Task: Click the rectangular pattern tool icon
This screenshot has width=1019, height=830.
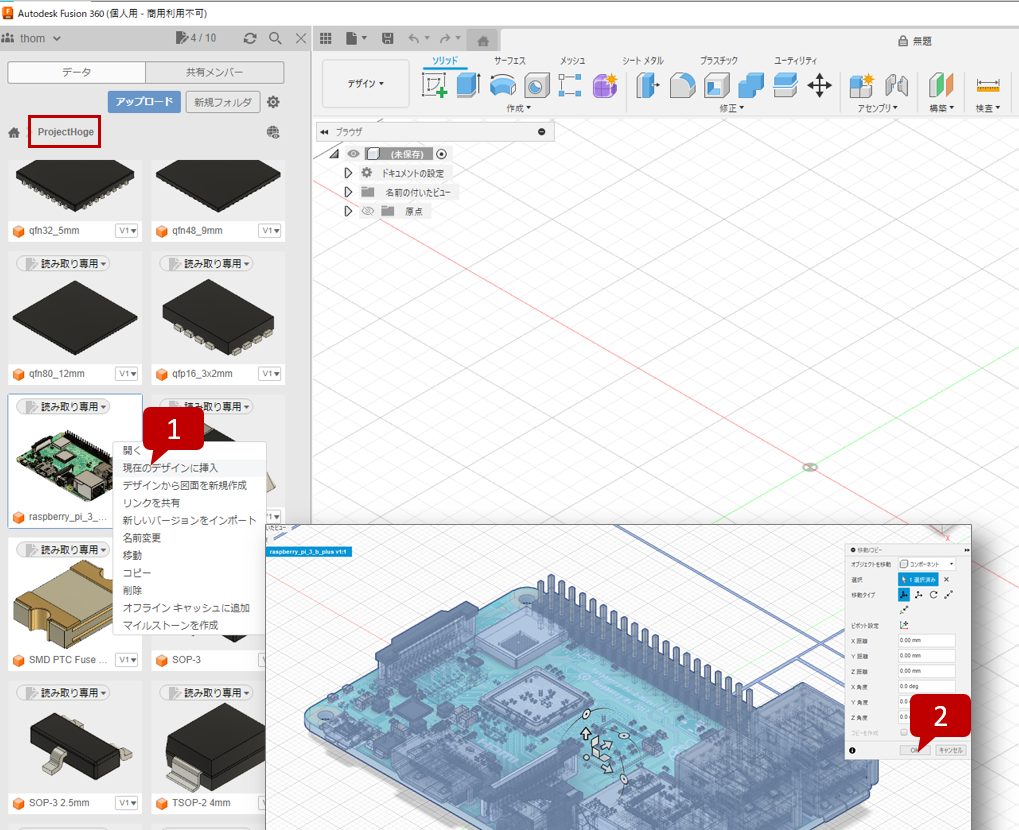Action: pos(570,85)
